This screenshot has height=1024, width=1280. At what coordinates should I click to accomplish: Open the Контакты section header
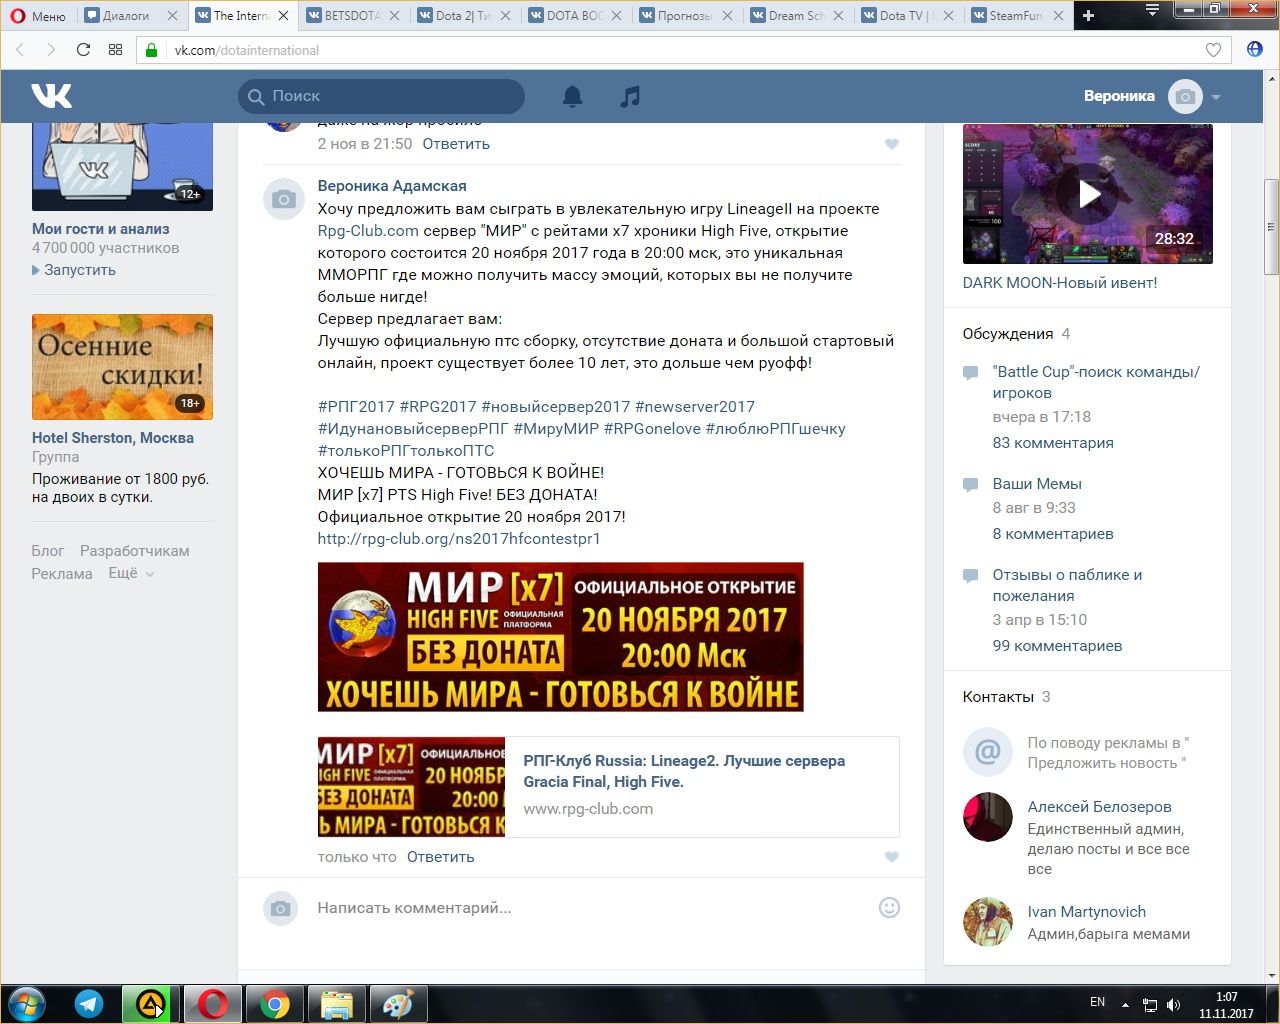point(998,697)
